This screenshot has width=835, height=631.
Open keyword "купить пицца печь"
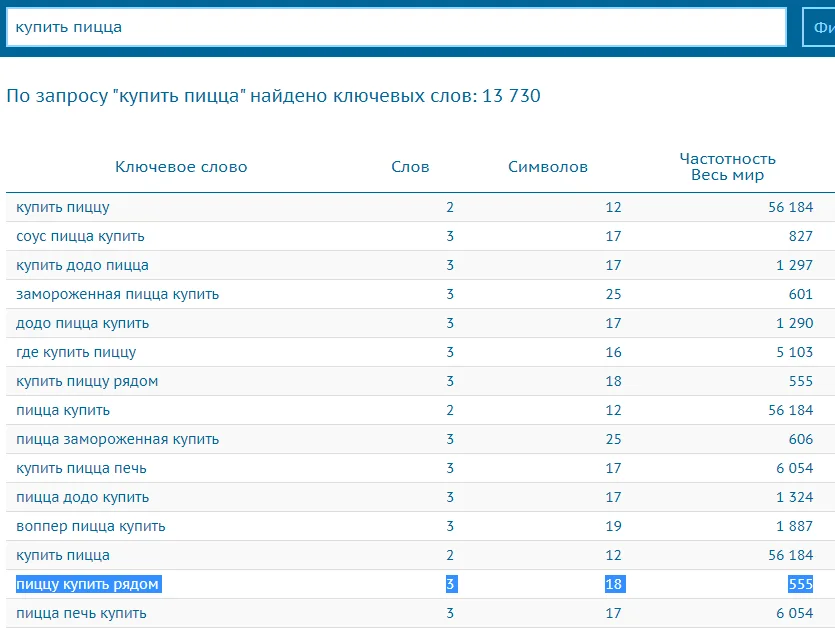79,468
